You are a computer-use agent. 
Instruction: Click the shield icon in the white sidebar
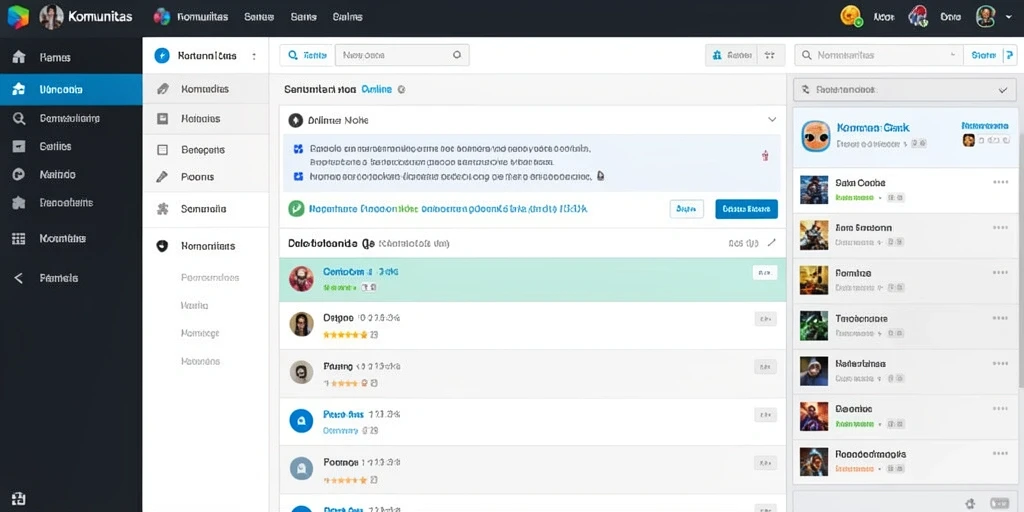click(163, 246)
